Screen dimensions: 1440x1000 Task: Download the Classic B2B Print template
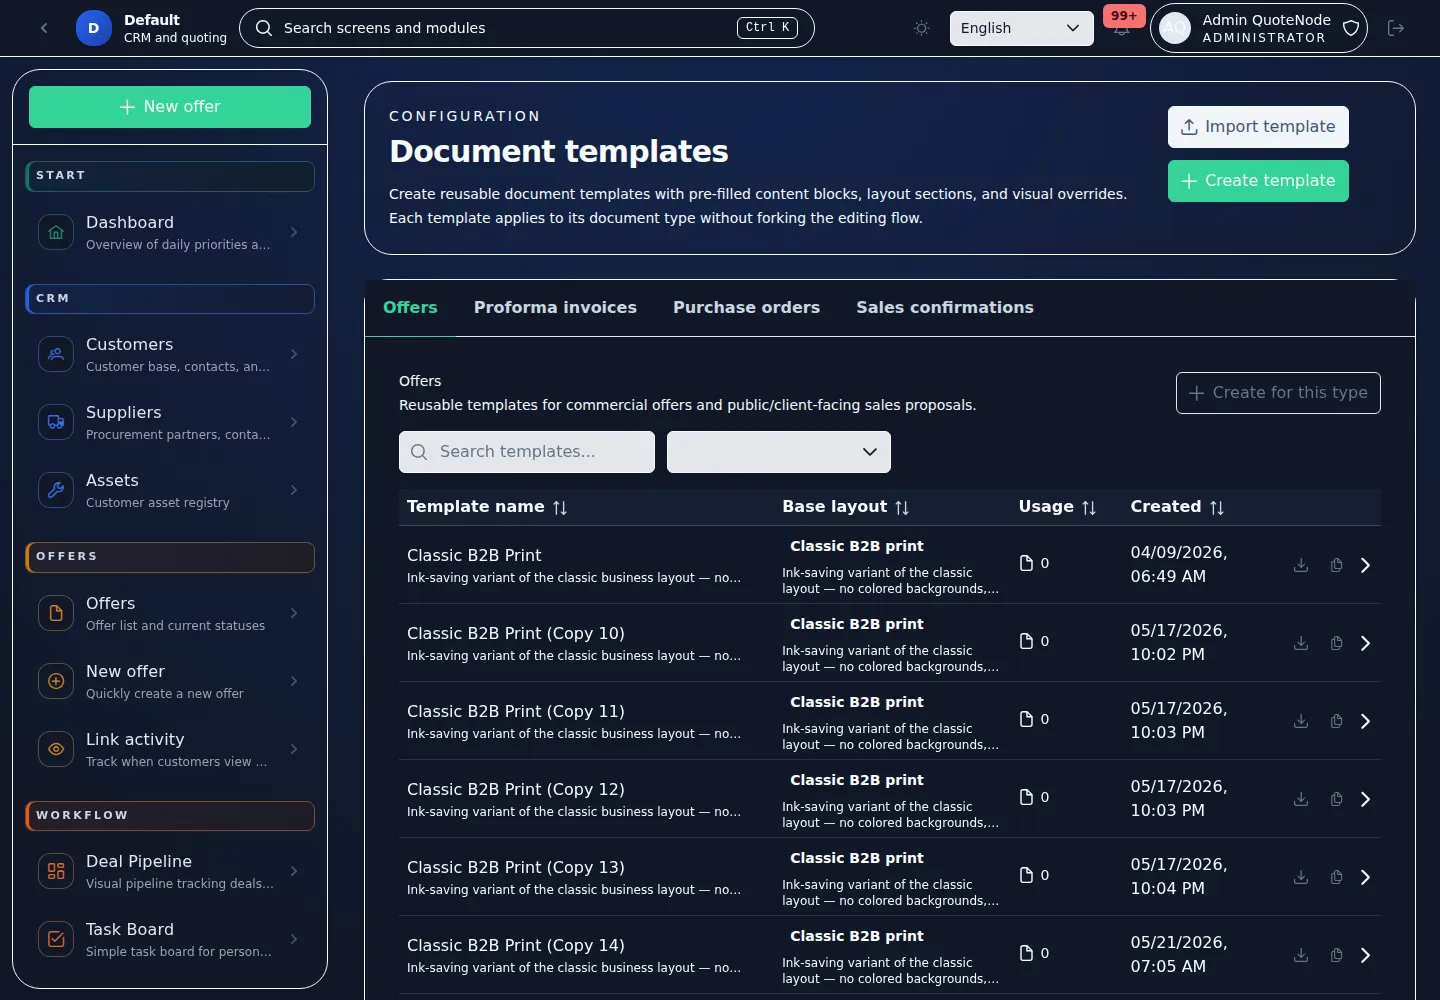point(1301,565)
